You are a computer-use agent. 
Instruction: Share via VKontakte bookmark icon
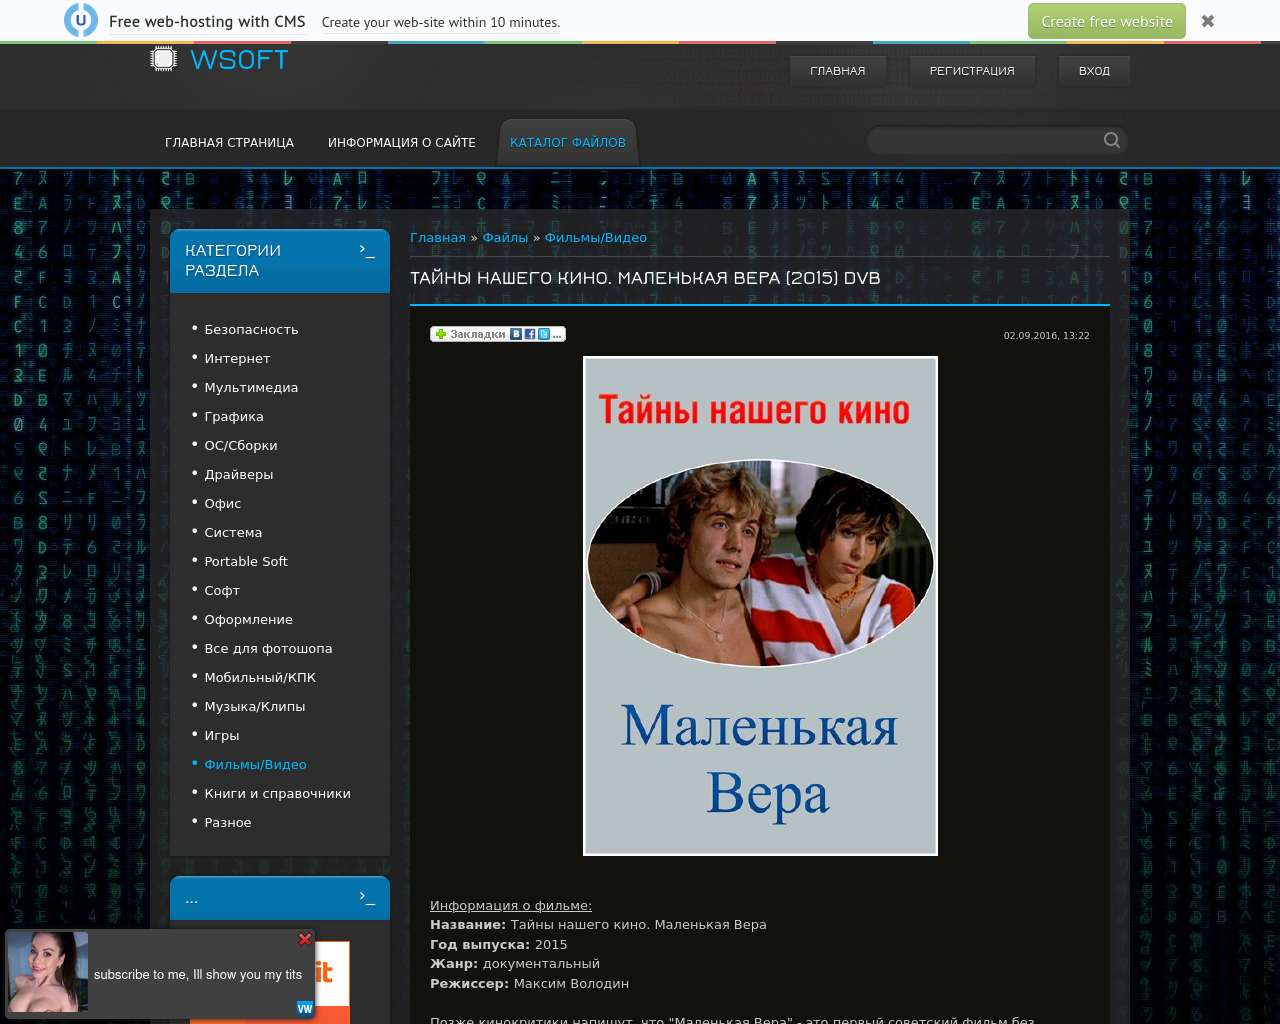point(516,334)
